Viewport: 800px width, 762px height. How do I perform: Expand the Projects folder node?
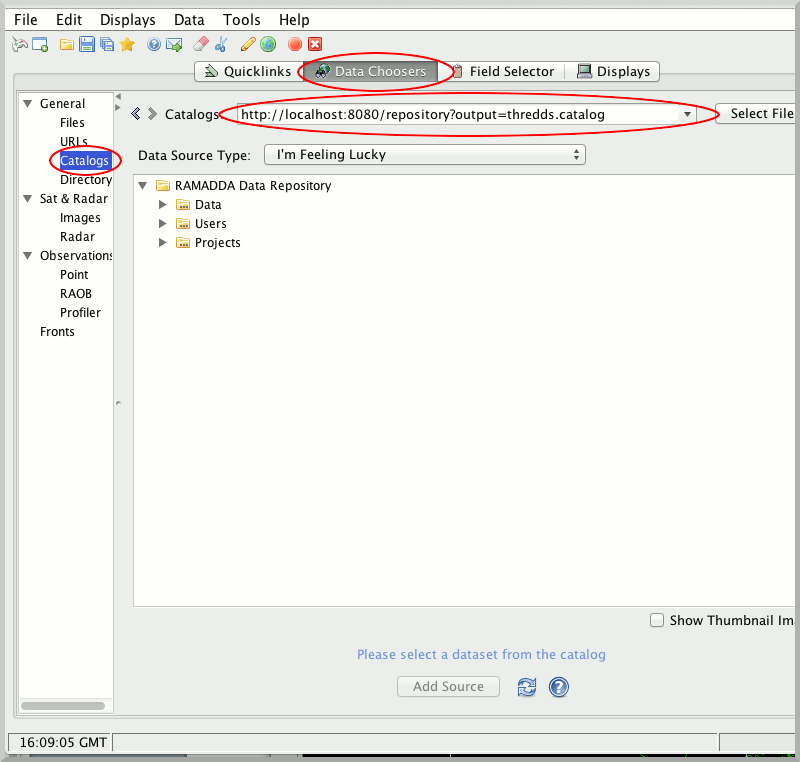tap(163, 243)
